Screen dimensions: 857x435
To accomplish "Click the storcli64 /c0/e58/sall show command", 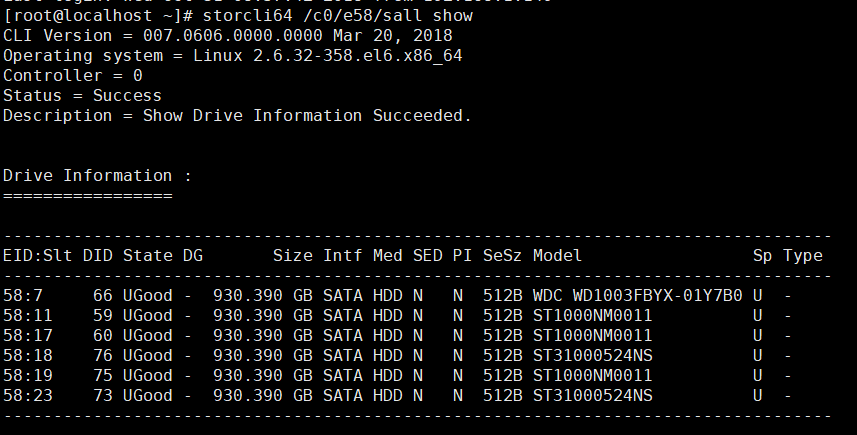I will coord(338,15).
